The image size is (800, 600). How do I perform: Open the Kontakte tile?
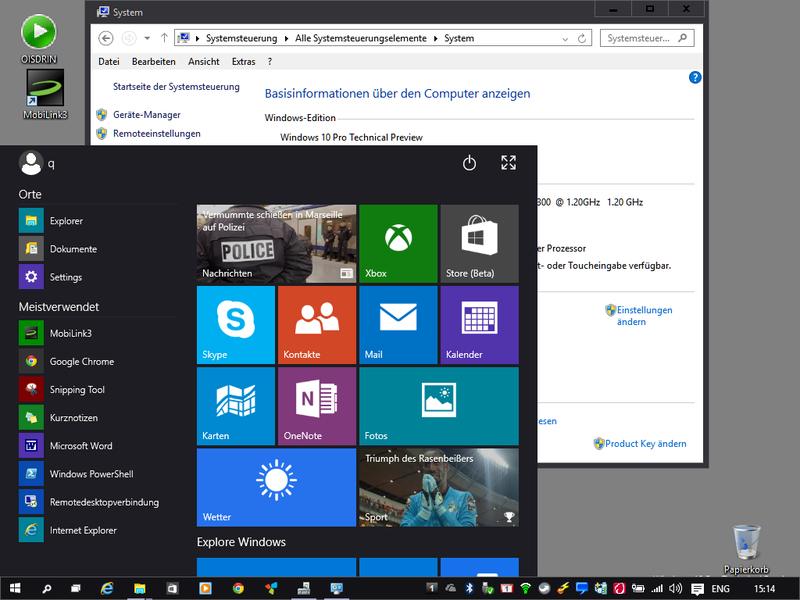click(x=317, y=325)
